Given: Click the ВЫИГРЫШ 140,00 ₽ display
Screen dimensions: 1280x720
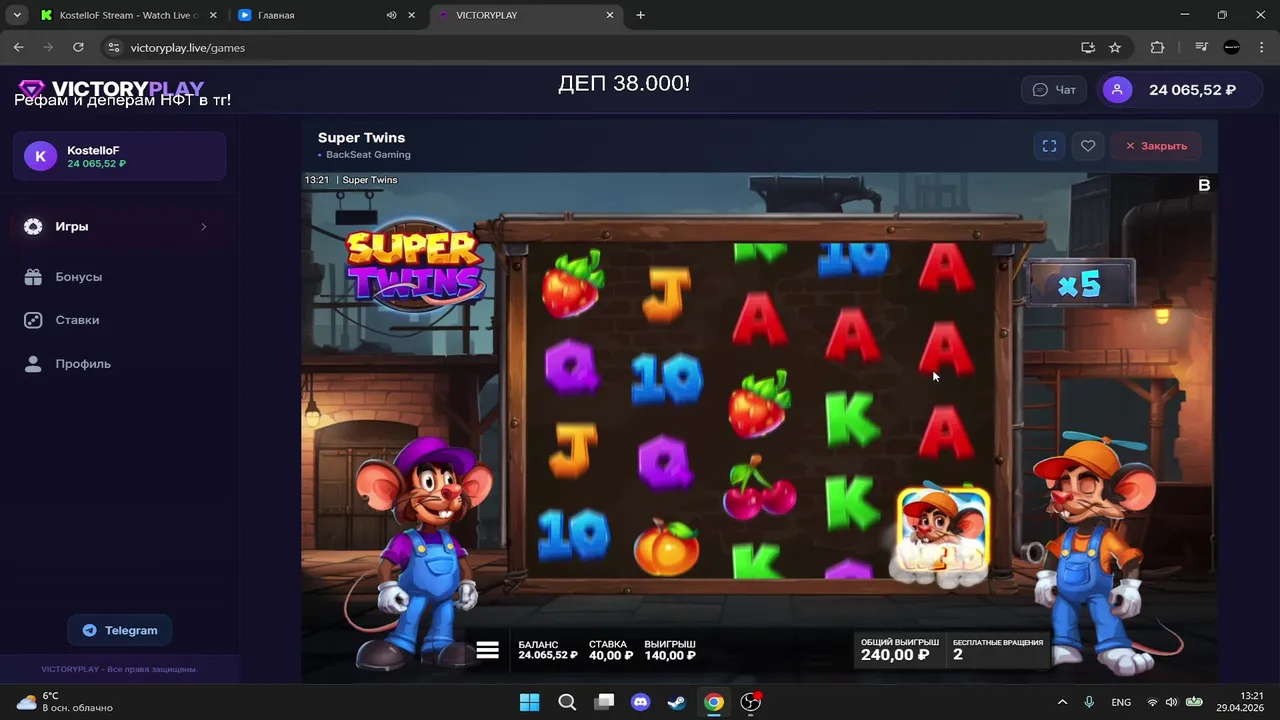Looking at the screenshot, I should pos(670,650).
